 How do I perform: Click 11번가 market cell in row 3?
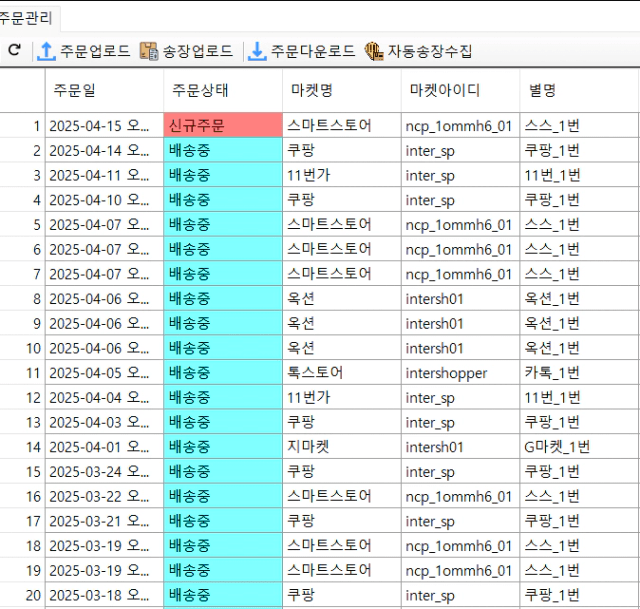pos(342,175)
